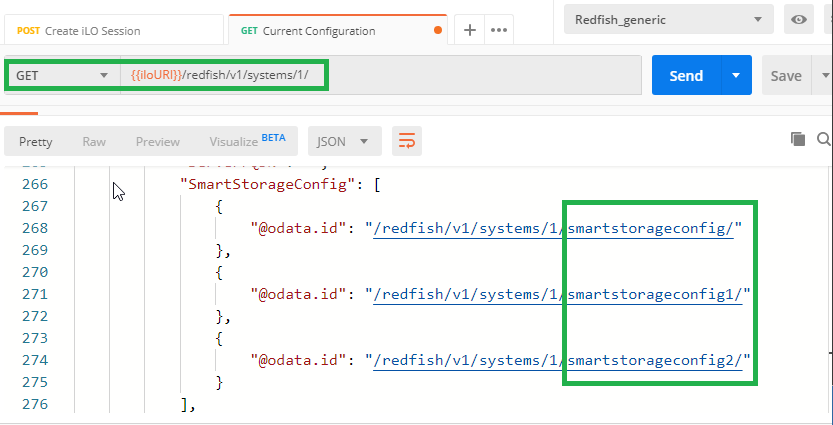Click in the request URL field
This screenshot has height=425, width=833.
[380, 75]
